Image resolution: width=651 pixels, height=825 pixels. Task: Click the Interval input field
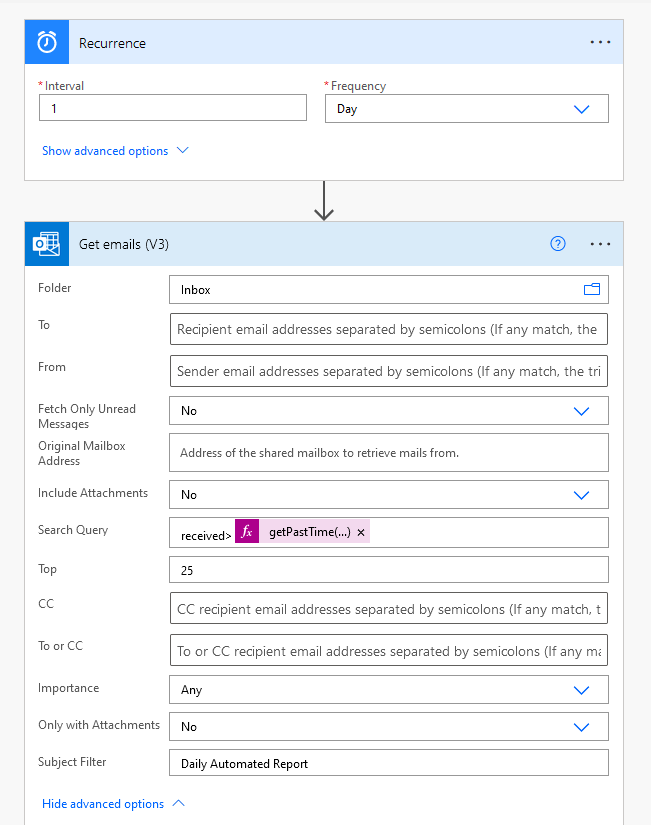pyautogui.click(x=172, y=108)
